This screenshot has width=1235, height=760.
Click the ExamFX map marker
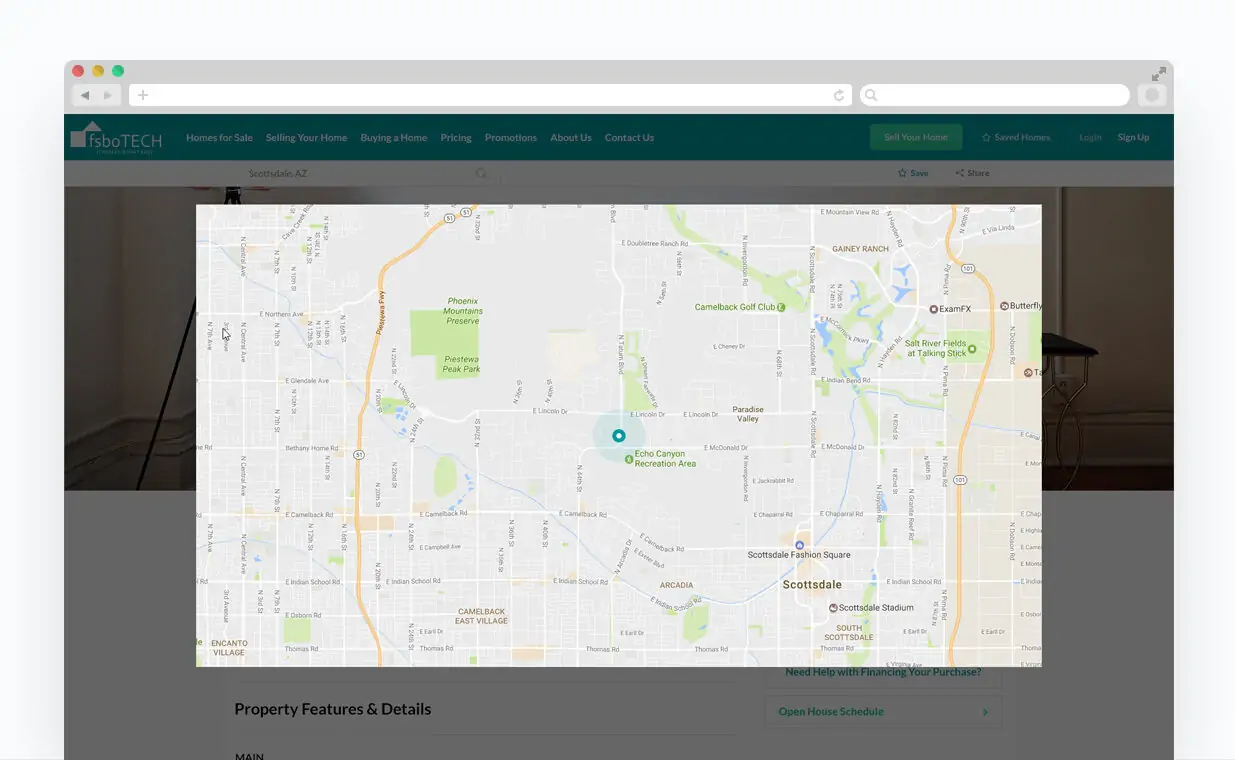933,310
